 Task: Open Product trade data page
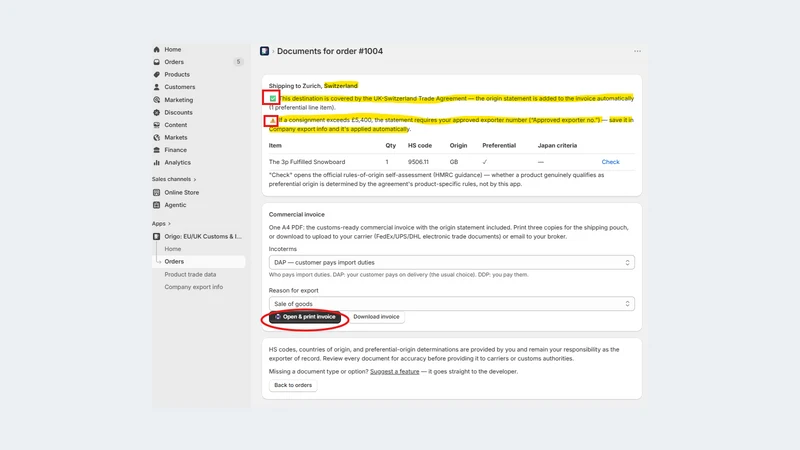point(190,274)
